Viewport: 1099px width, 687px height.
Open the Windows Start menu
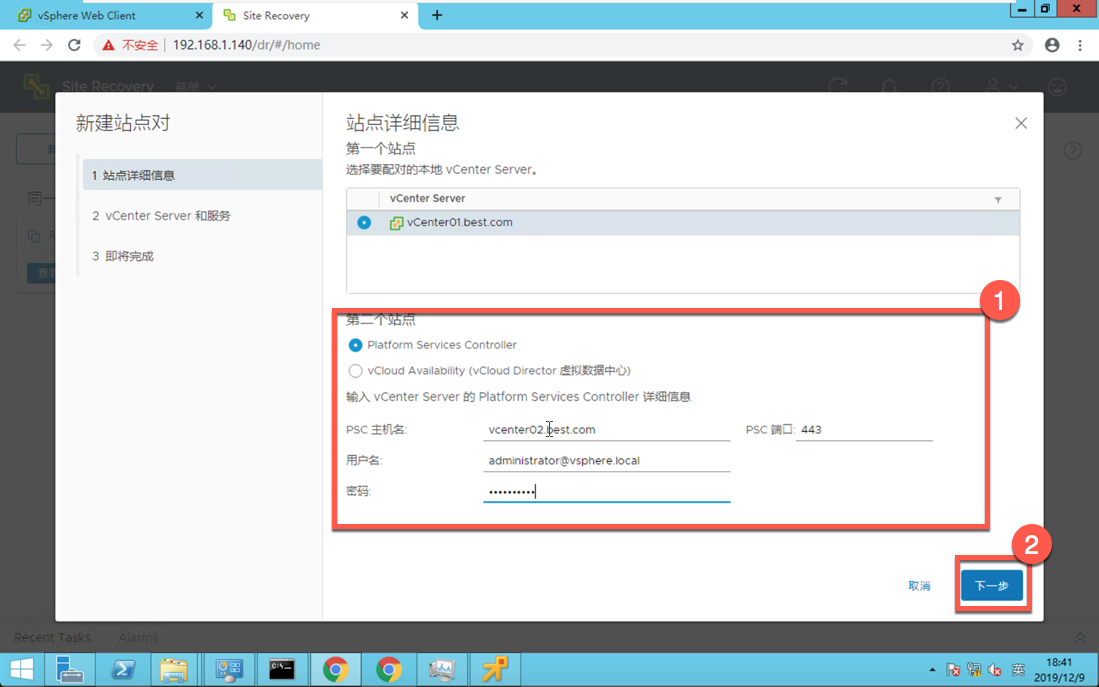coord(22,669)
